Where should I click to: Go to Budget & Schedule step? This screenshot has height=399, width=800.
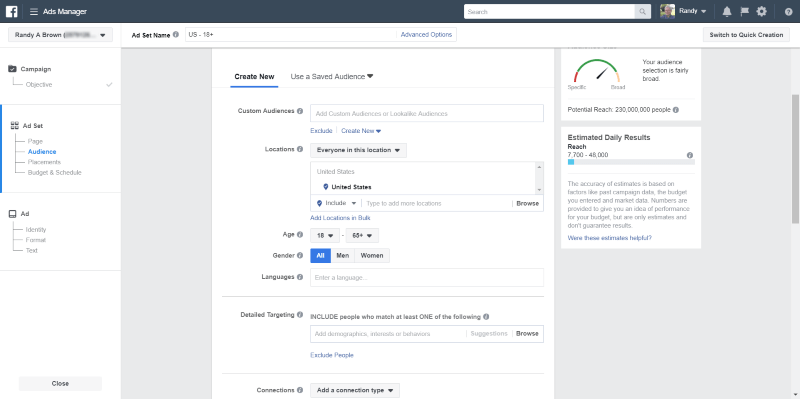click(x=54, y=172)
